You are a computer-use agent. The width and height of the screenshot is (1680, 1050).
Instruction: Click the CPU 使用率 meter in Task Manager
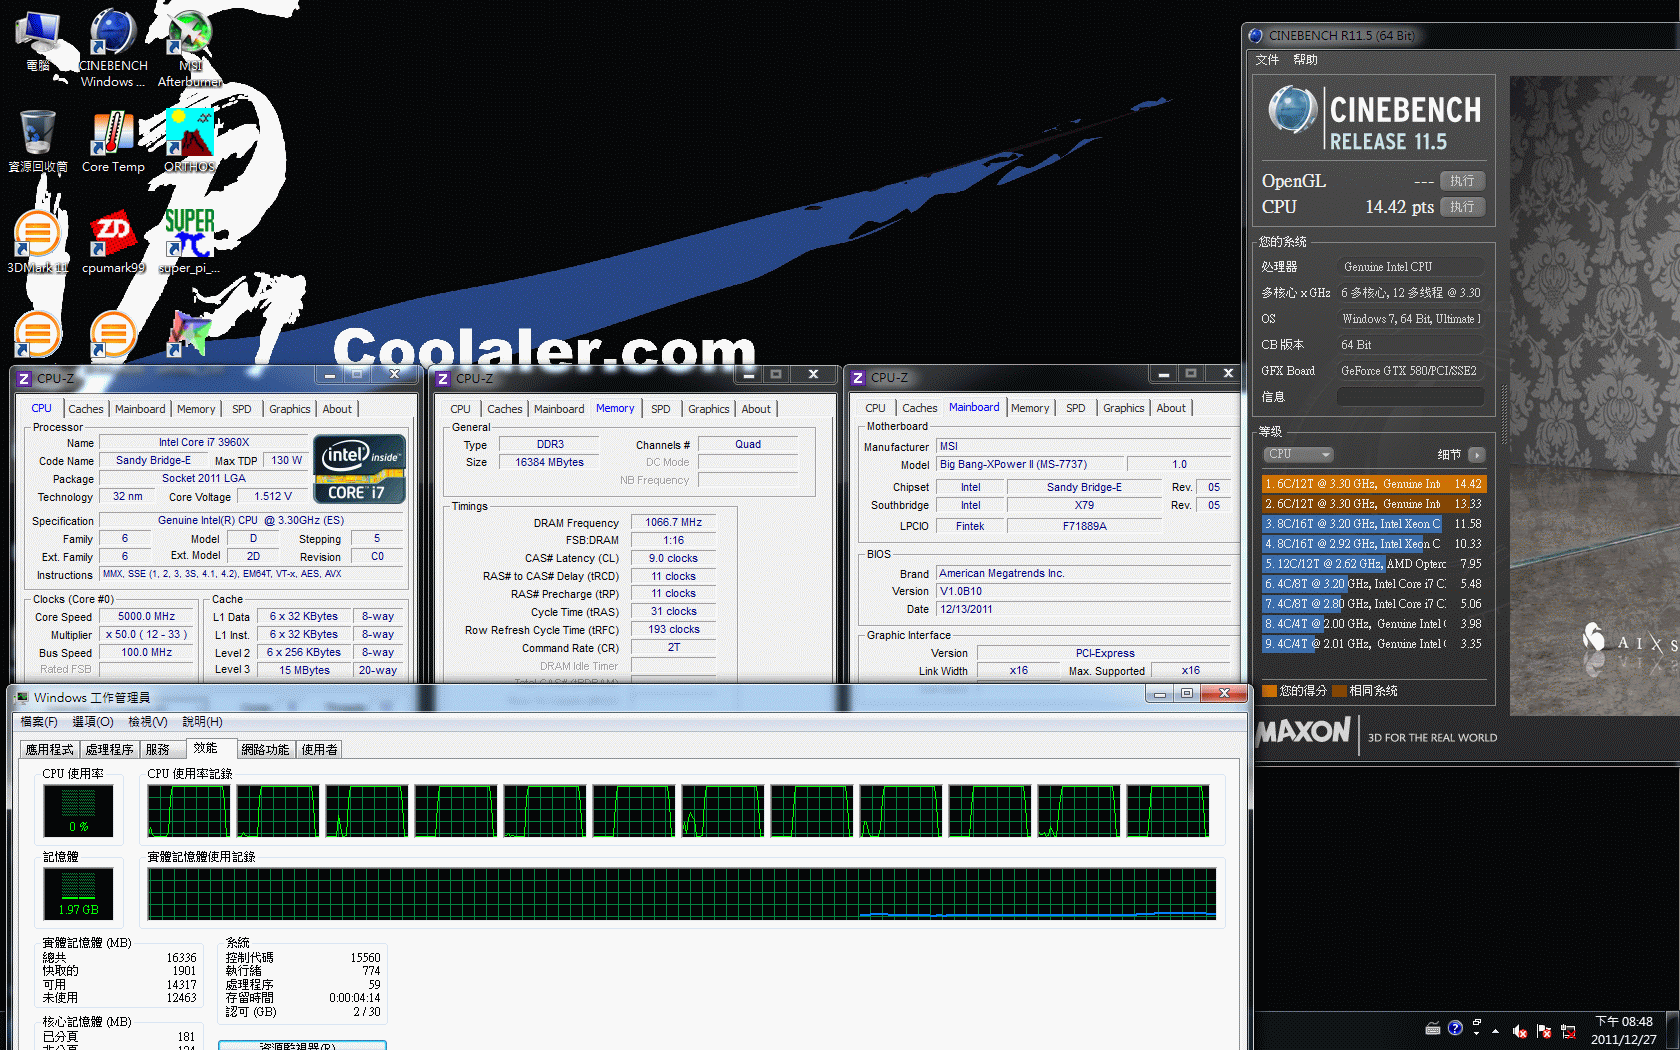click(x=78, y=811)
